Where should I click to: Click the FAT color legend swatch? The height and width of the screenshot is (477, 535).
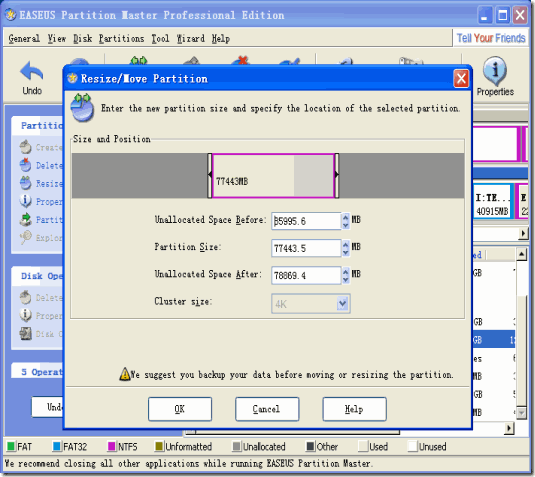[11, 446]
